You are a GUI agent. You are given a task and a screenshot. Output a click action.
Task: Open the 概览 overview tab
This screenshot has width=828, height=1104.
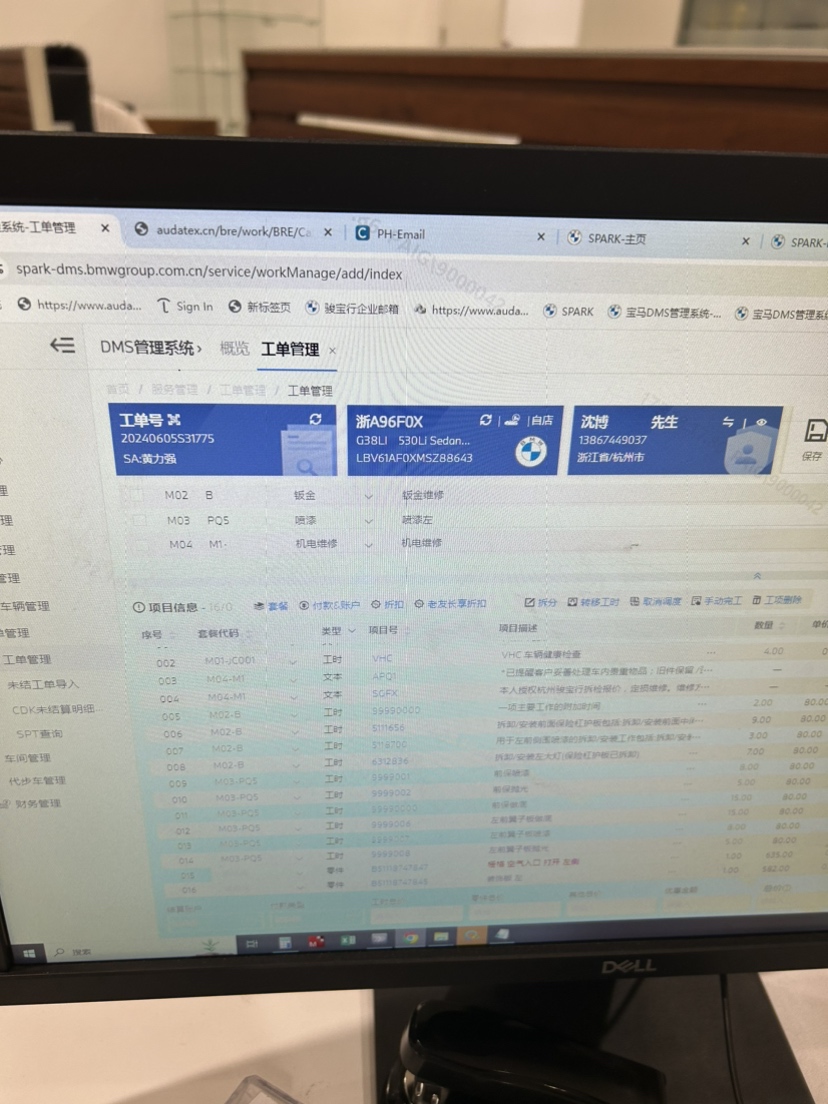(x=234, y=348)
